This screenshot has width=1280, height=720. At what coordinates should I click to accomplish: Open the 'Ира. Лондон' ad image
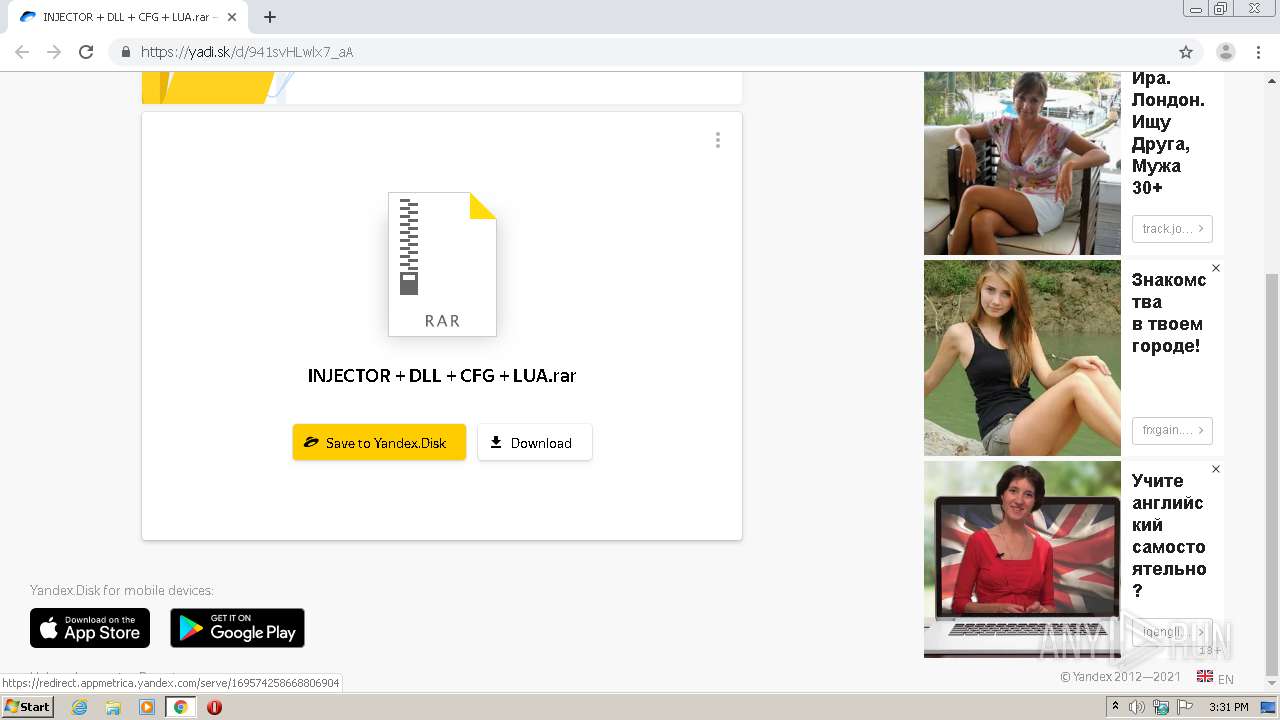click(1022, 163)
